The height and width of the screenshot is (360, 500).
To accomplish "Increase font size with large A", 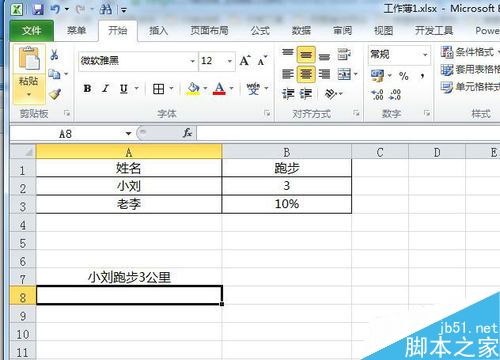I will click(x=245, y=61).
